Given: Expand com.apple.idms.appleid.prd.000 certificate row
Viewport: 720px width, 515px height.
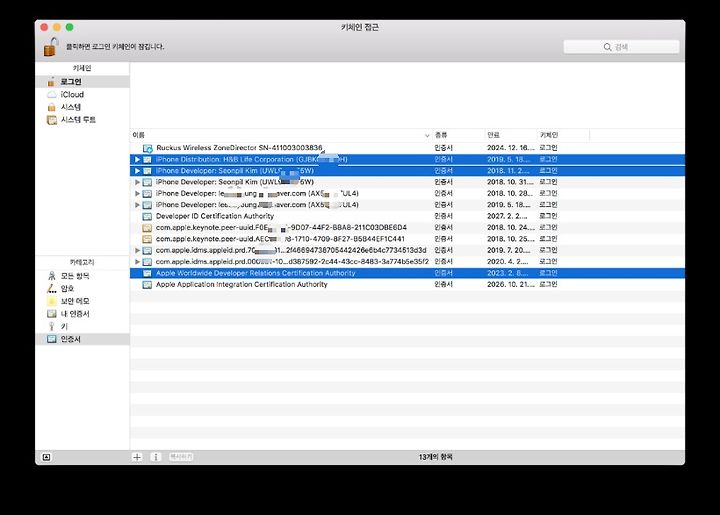Looking at the screenshot, I should 137,262.
